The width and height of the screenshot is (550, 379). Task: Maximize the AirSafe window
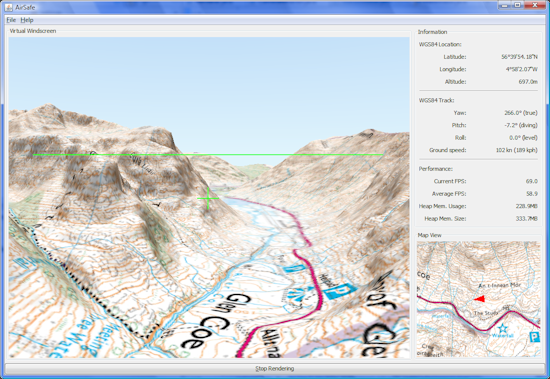(x=517, y=5)
